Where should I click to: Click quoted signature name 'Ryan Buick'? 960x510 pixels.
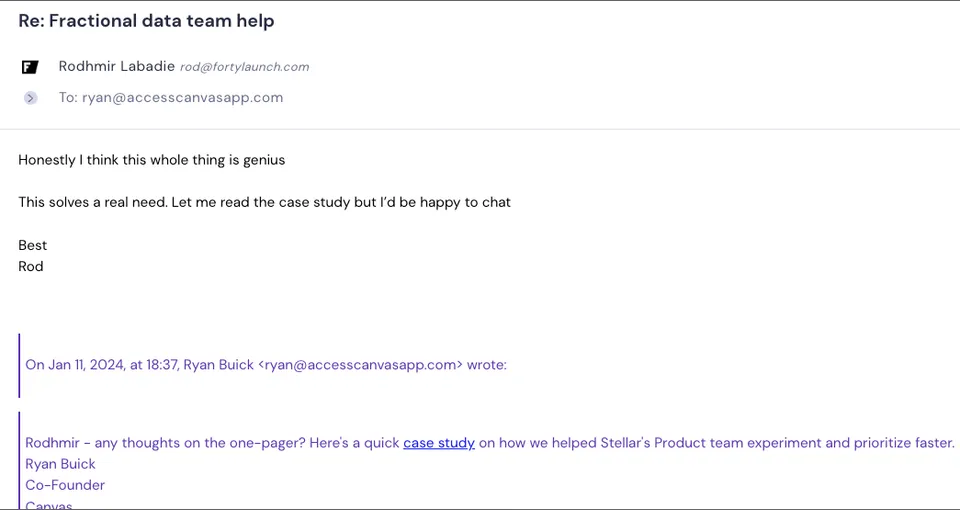(61, 464)
